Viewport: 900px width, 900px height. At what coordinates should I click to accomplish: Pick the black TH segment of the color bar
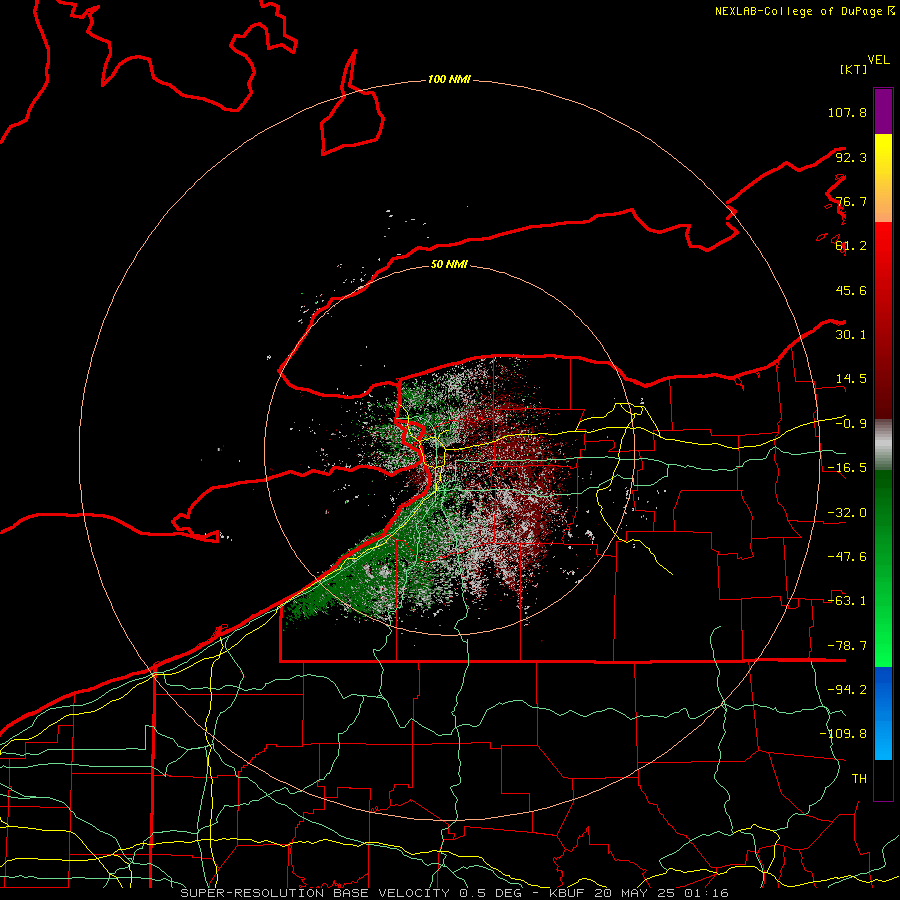(x=883, y=779)
